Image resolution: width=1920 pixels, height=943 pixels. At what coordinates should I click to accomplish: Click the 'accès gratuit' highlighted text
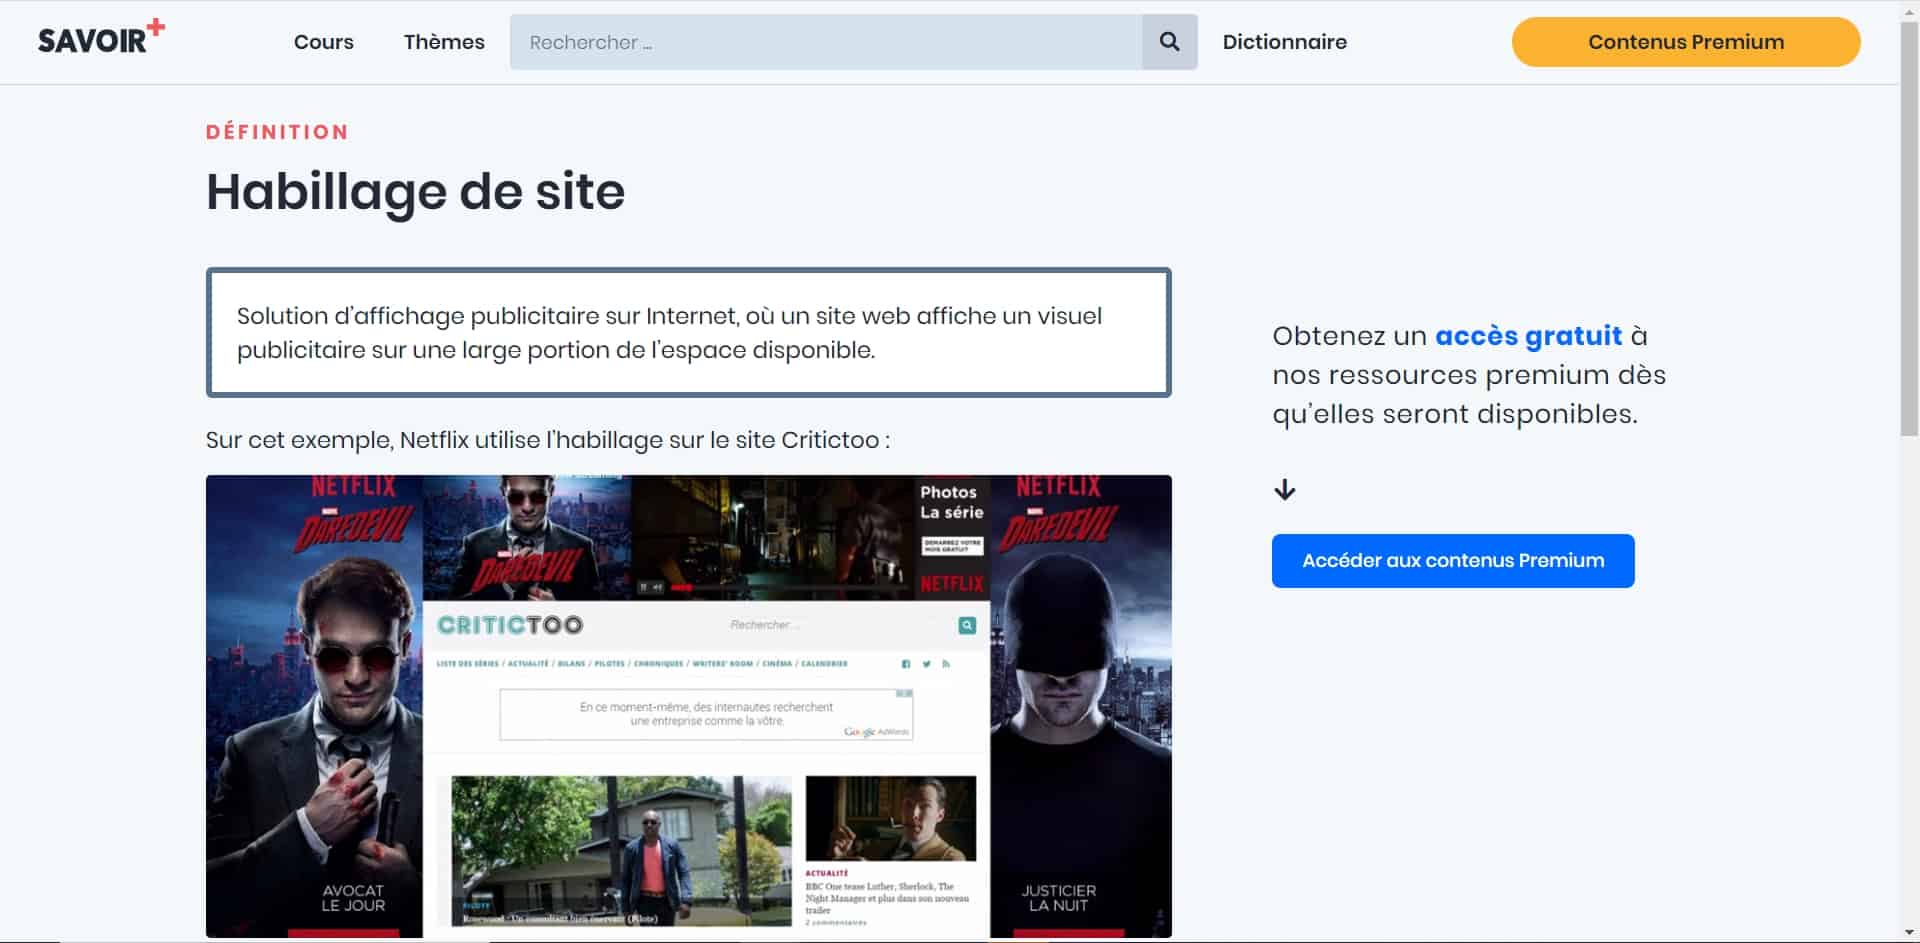click(x=1528, y=336)
